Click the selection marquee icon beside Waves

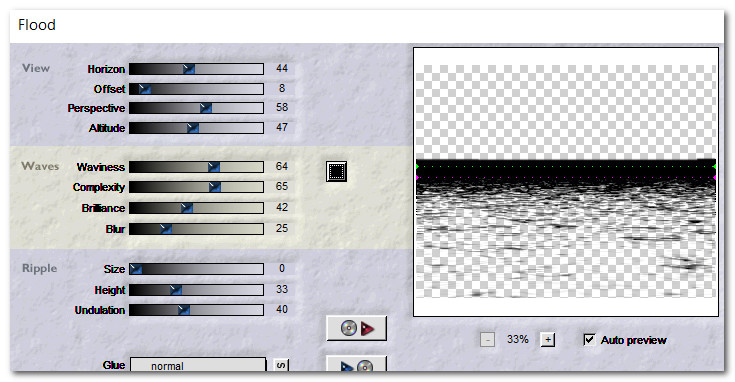pyautogui.click(x=337, y=171)
